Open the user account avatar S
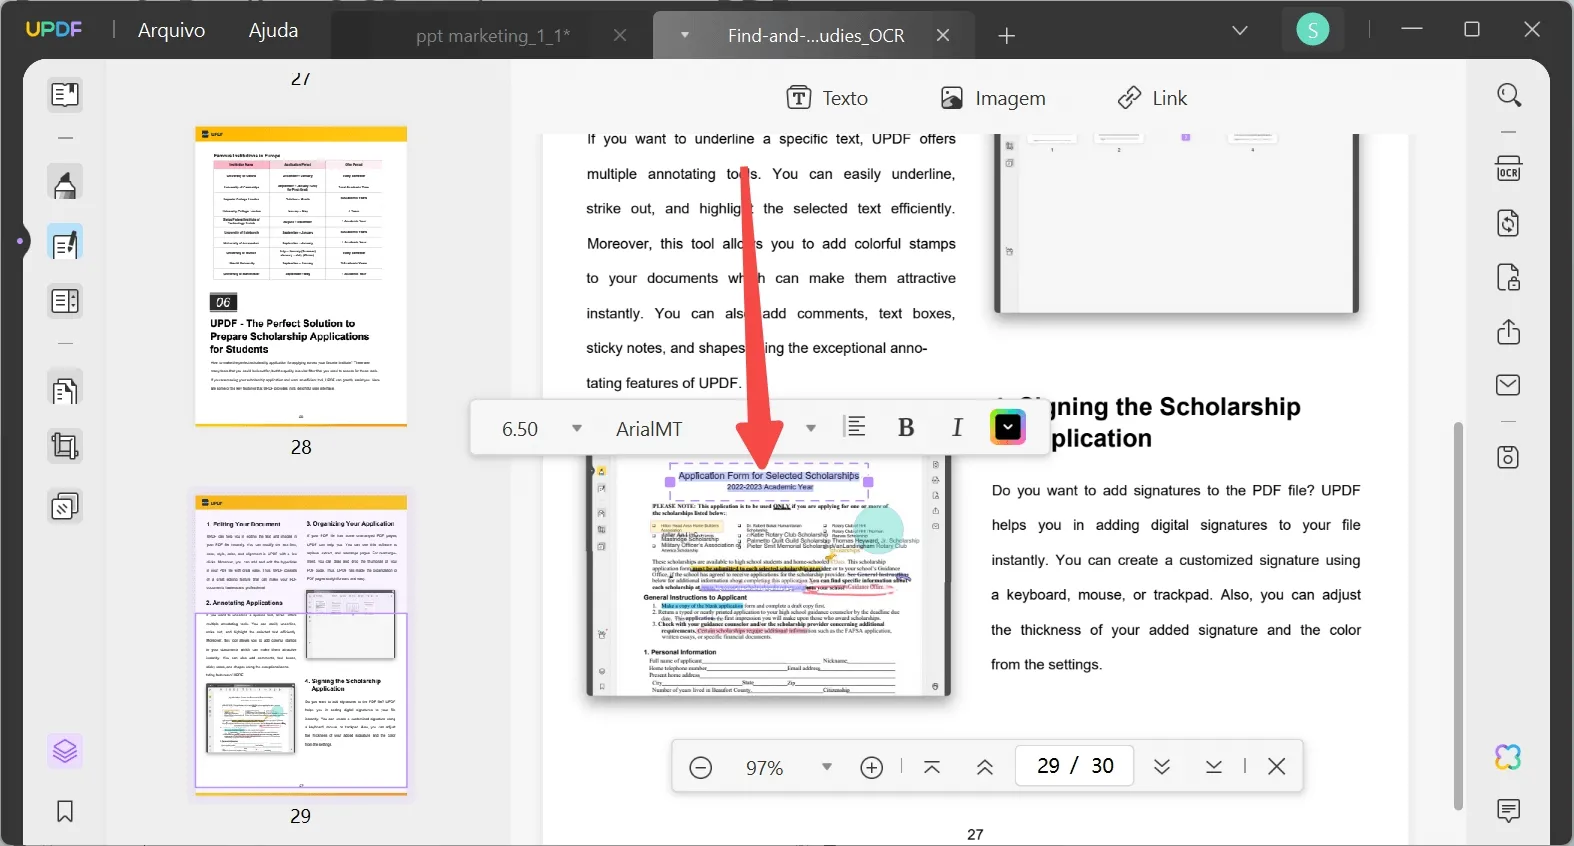 pos(1313,30)
